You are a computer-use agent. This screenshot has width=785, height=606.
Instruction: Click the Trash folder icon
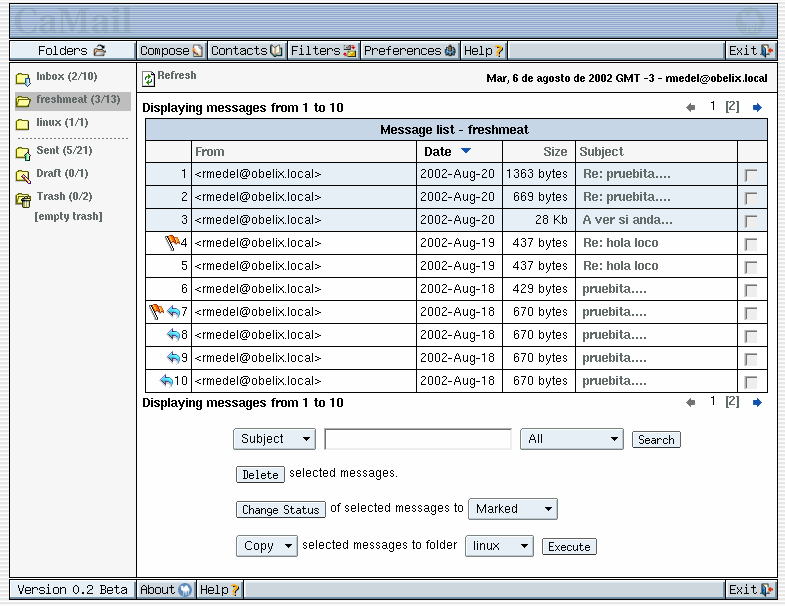coord(23,198)
